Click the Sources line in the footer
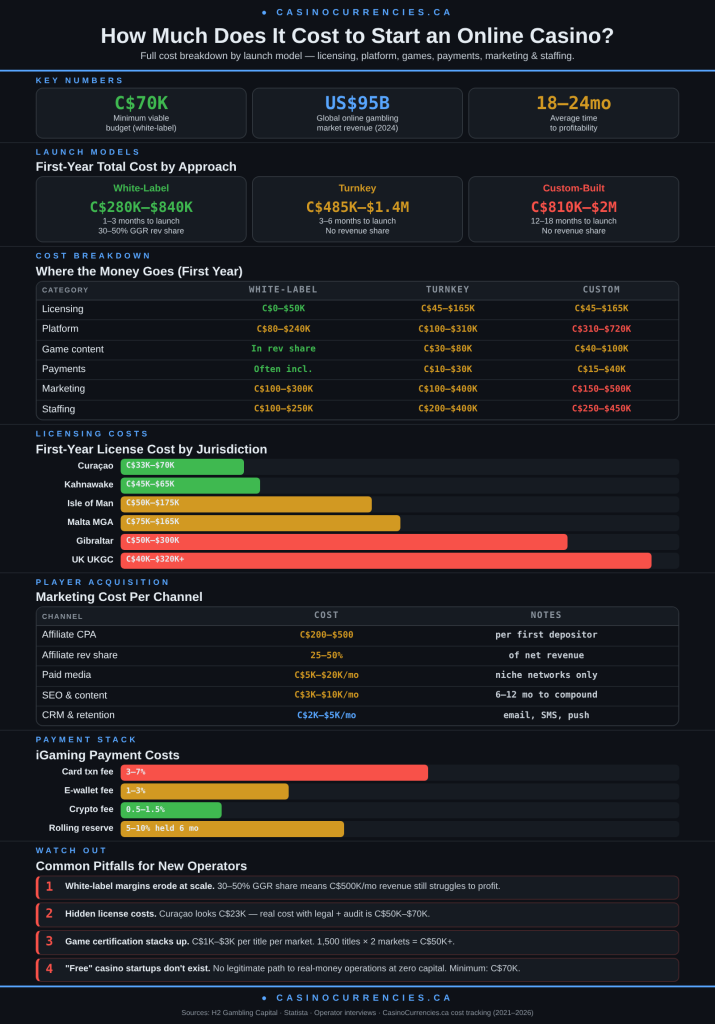This screenshot has width=715, height=1024. (x=357, y=1013)
